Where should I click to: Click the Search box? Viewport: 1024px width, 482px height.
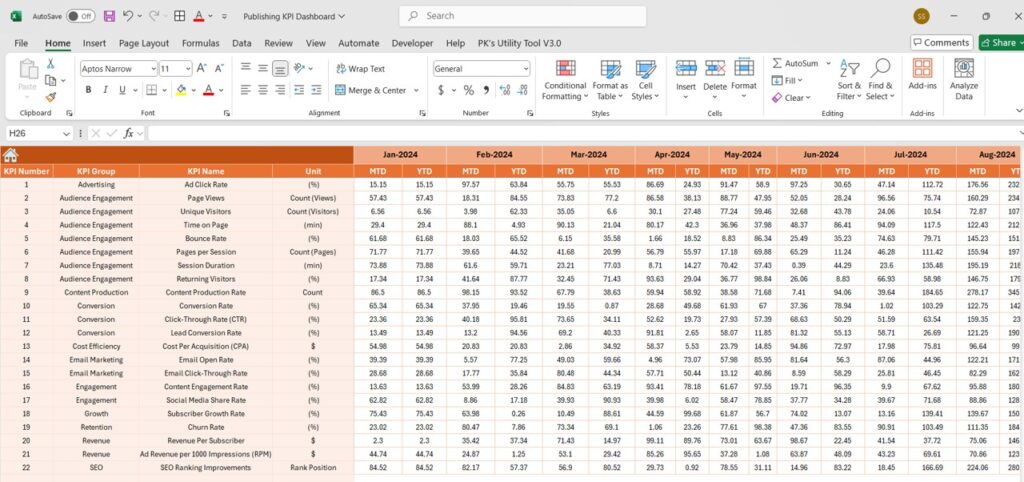coord(522,16)
